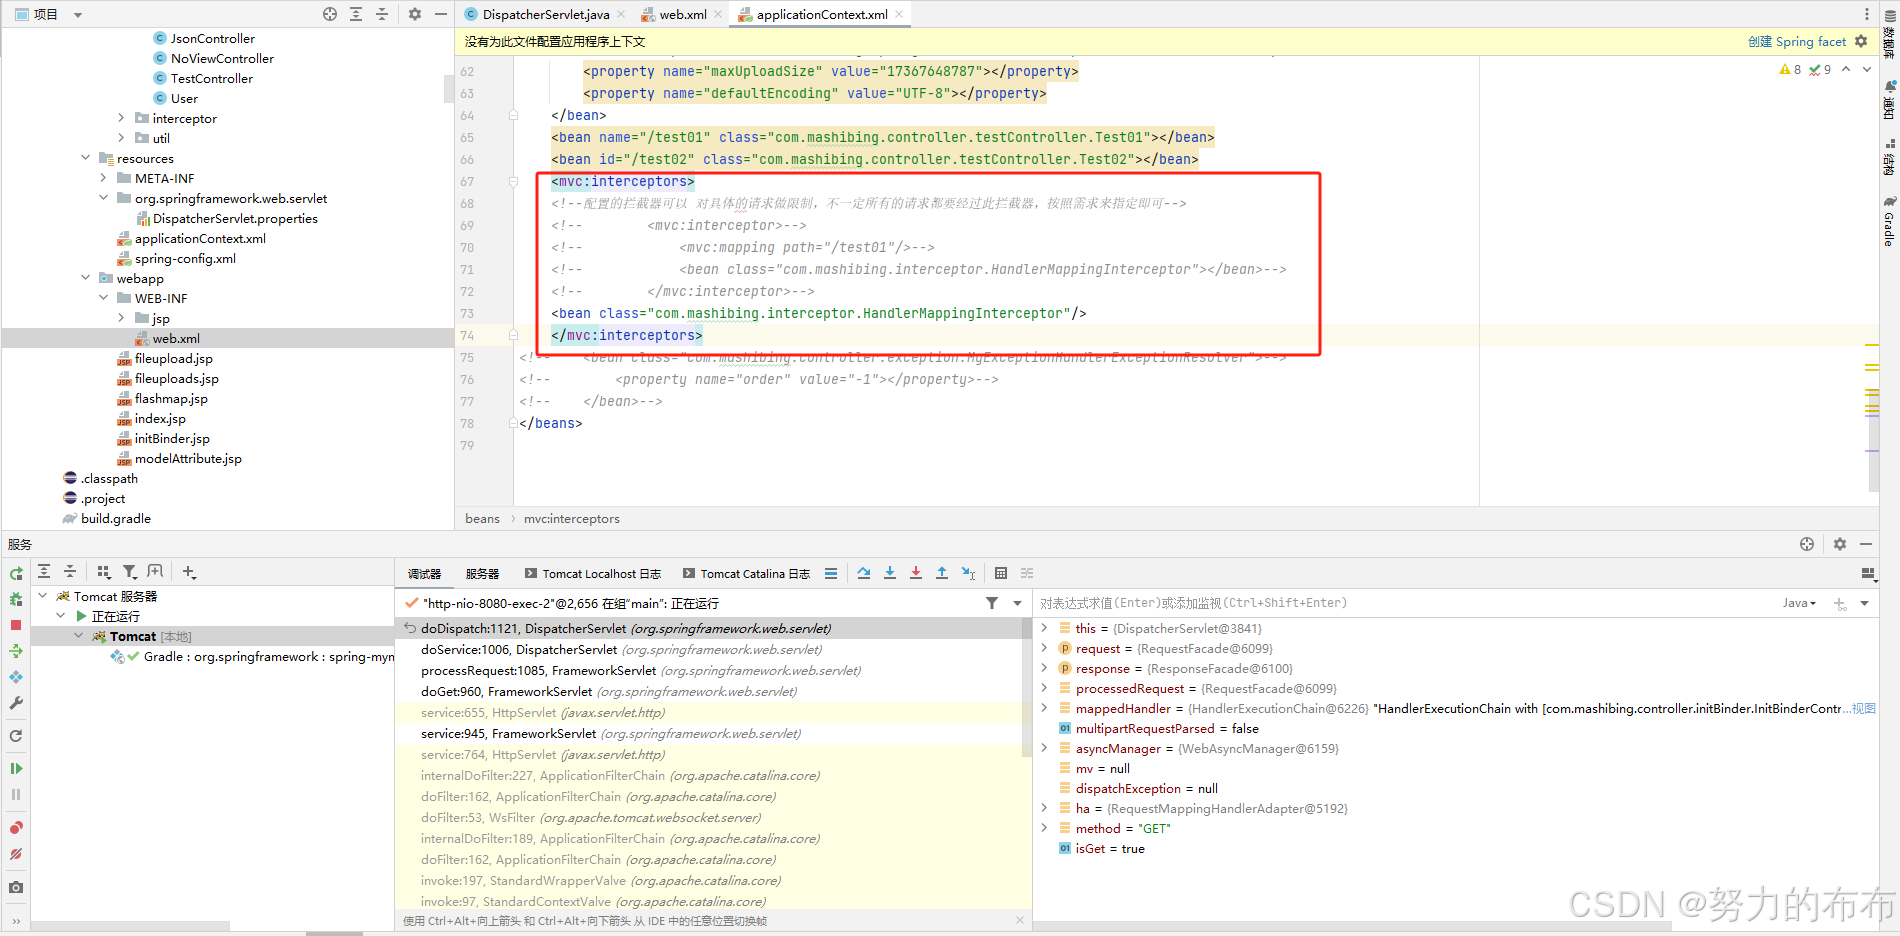This screenshot has height=936, width=1900.
Task: Open Tomcat Catalina 日志 tab
Action: point(746,574)
